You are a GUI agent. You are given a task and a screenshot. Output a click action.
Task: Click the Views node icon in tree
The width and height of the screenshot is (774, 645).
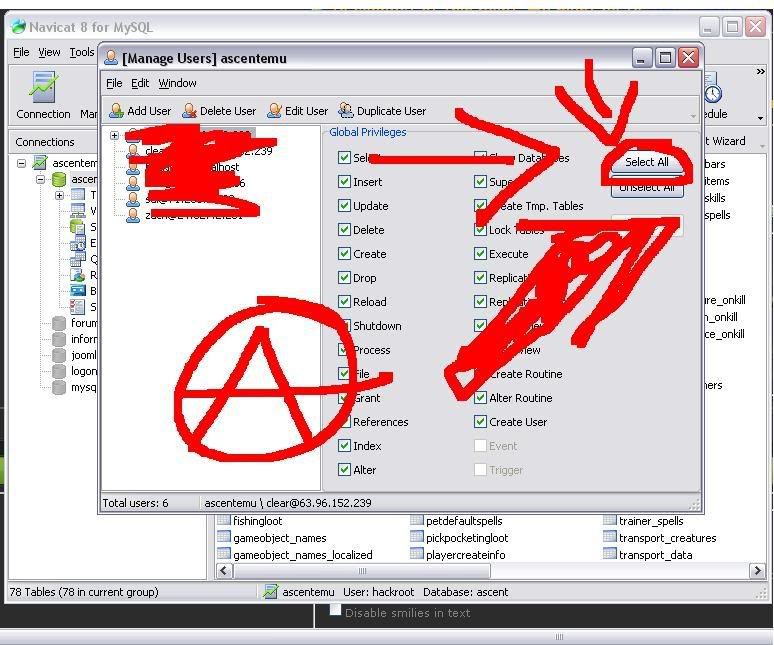[78, 211]
